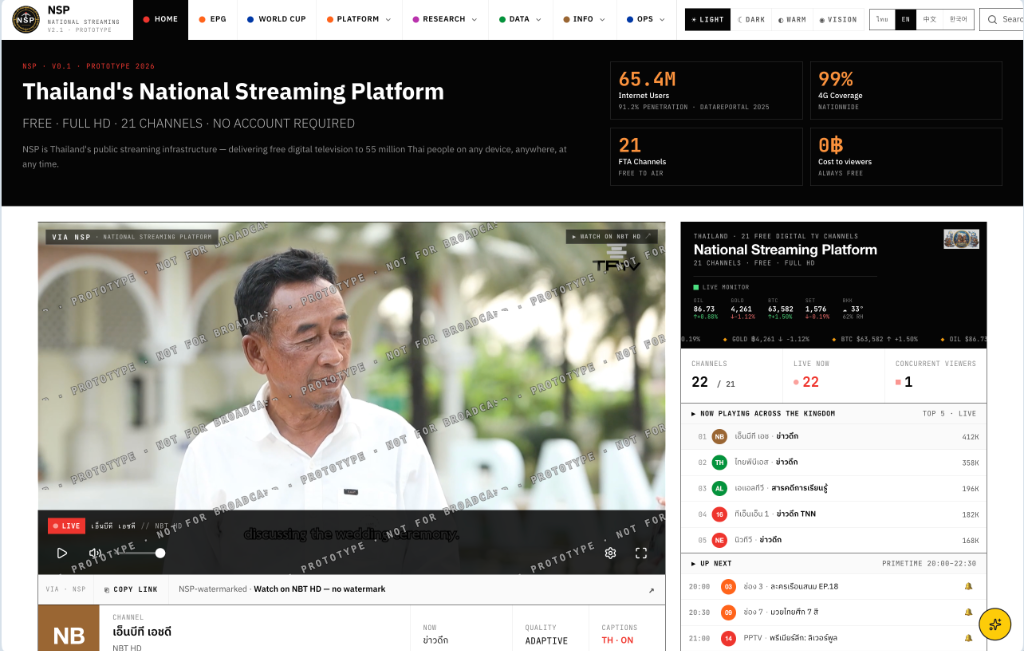
Task: Open Watch on NBT HD no watermark link
Action: [319, 589]
